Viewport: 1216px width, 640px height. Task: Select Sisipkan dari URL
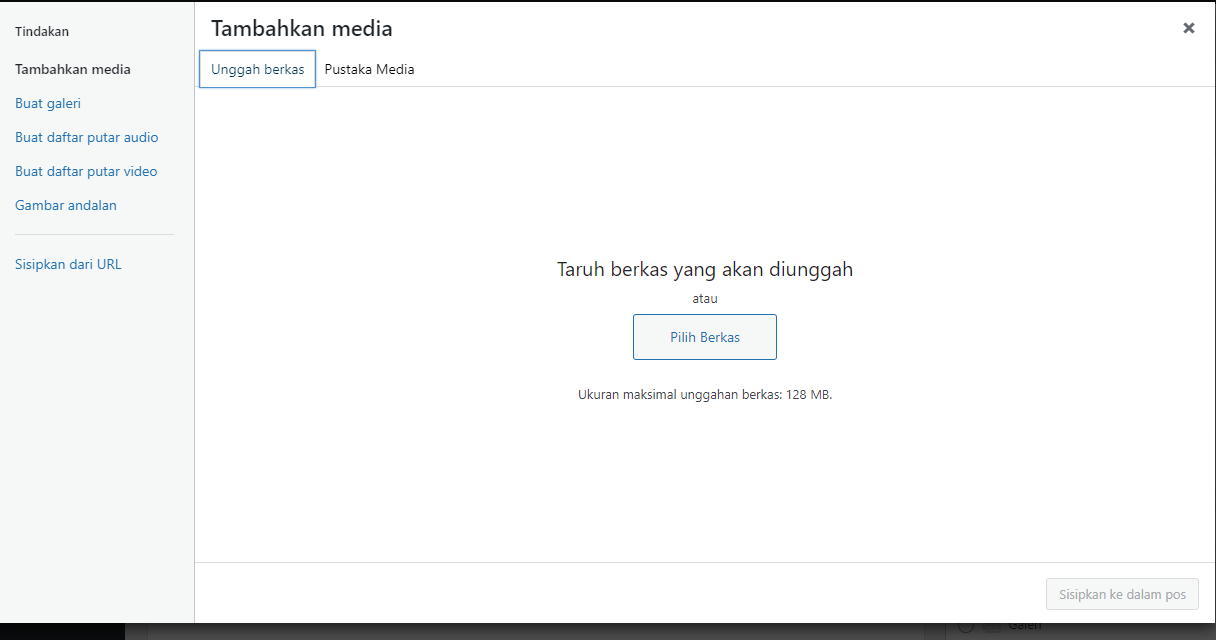coord(68,264)
